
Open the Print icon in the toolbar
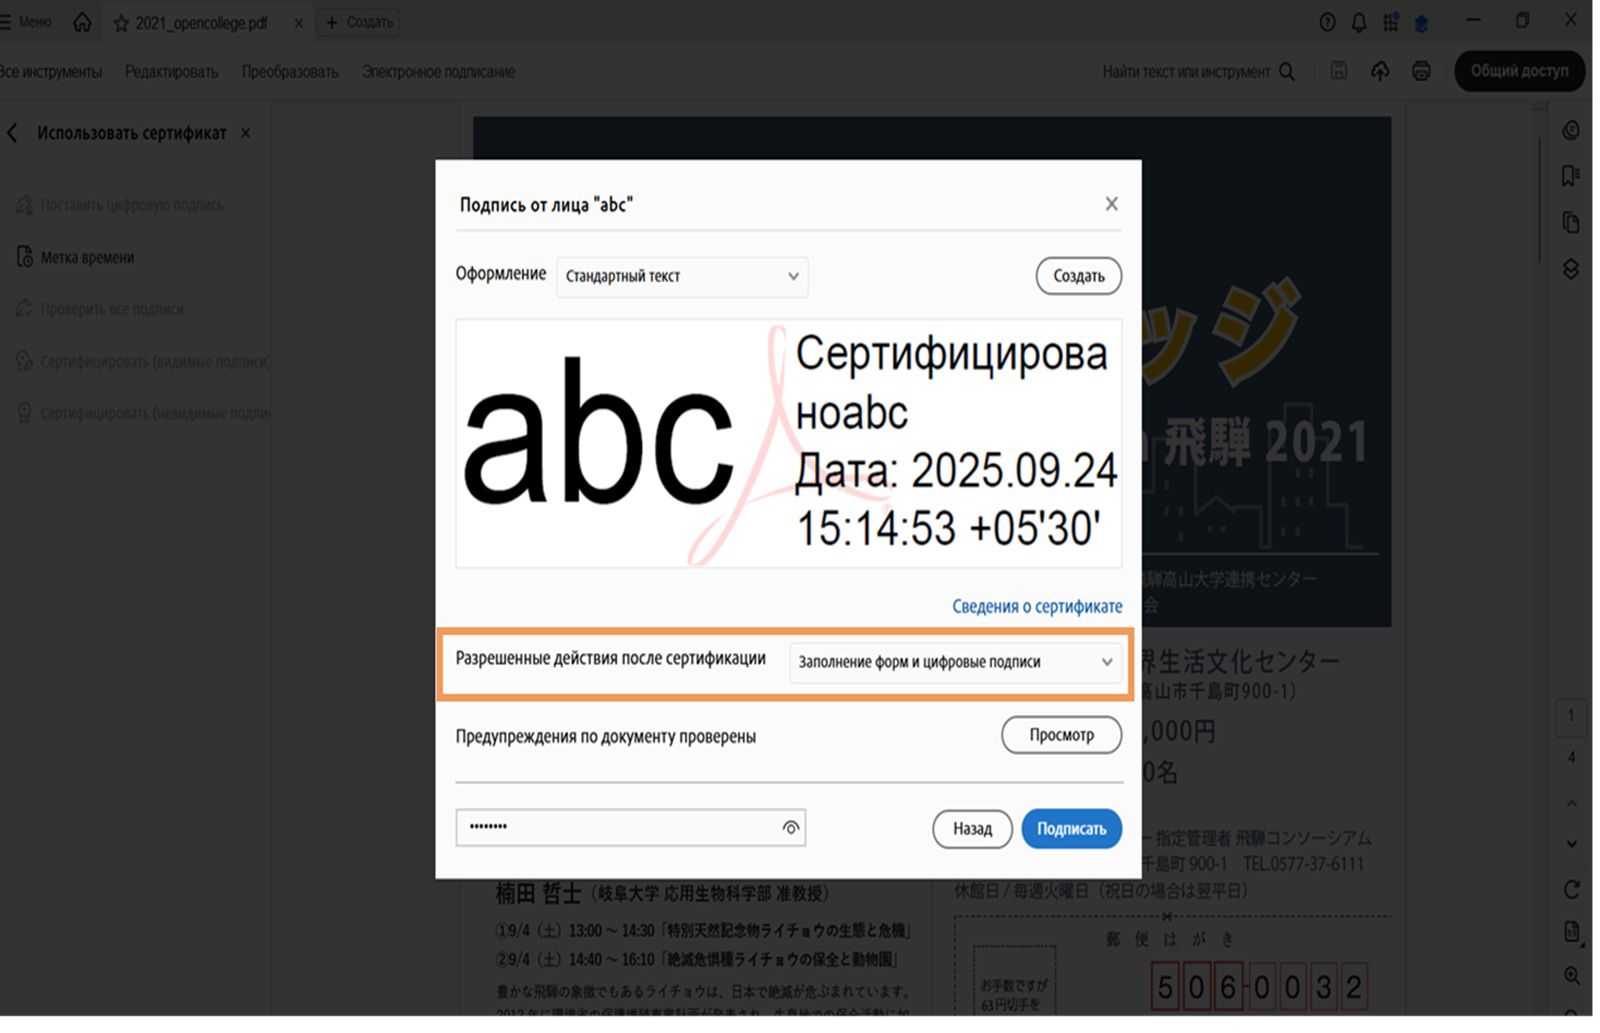(x=1421, y=71)
